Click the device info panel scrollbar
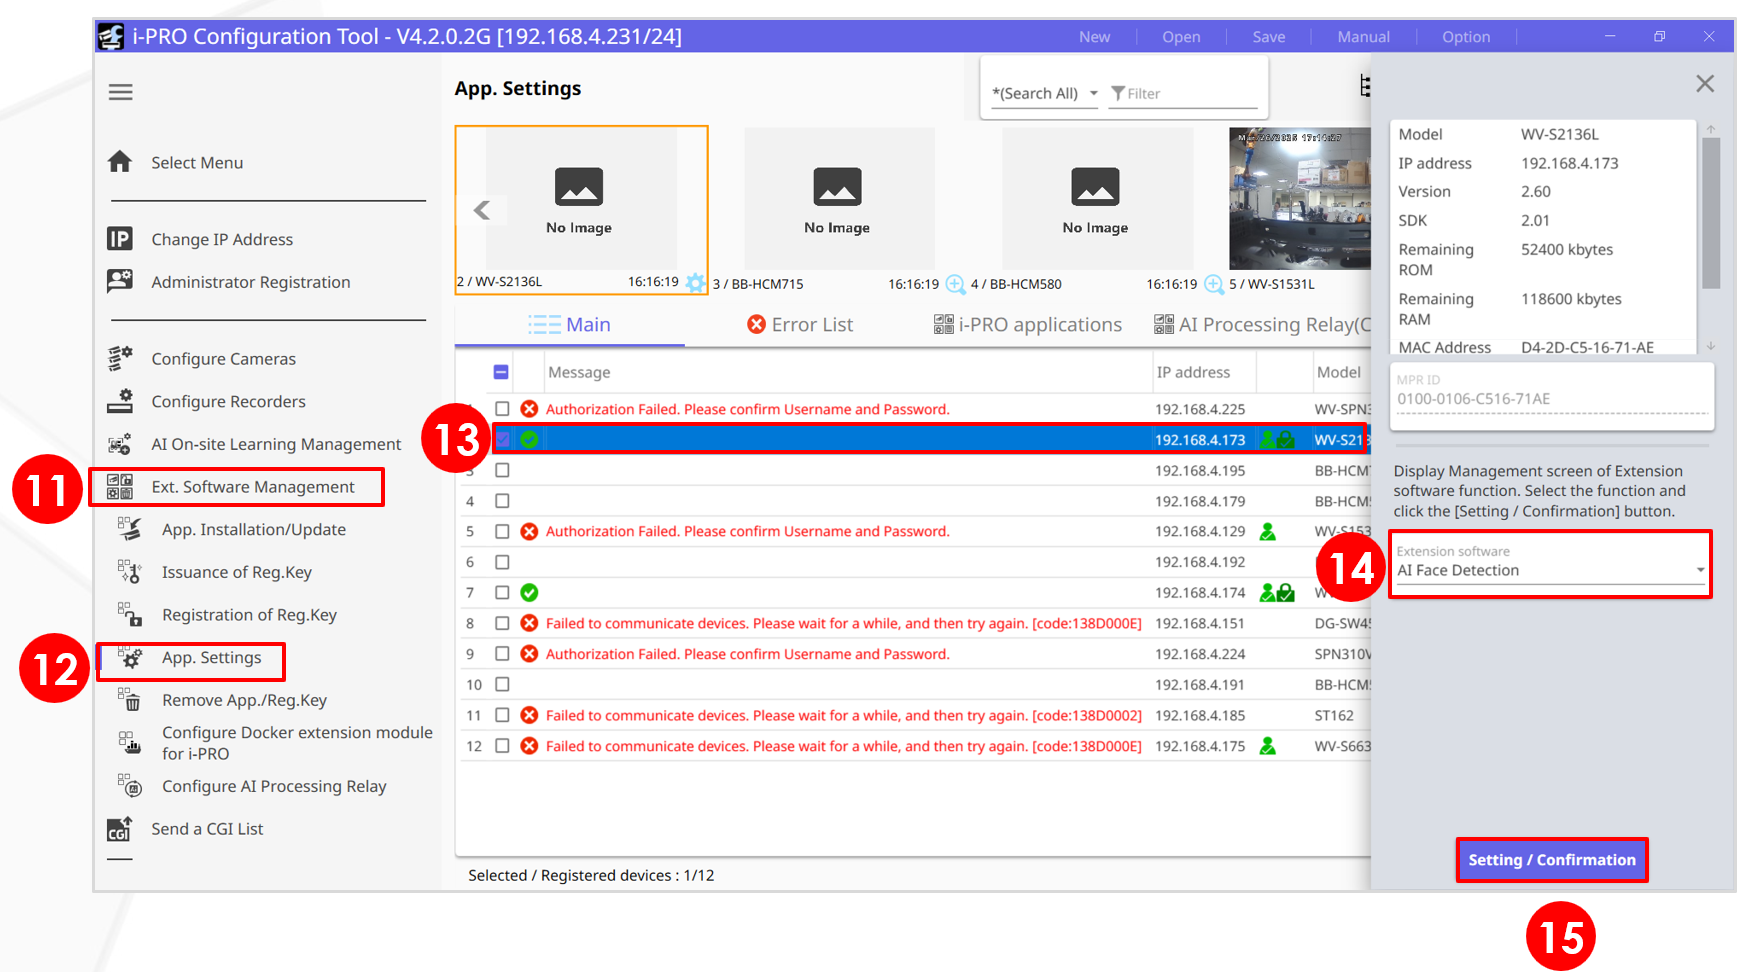Image resolution: width=1742 pixels, height=972 pixels. [1711, 213]
